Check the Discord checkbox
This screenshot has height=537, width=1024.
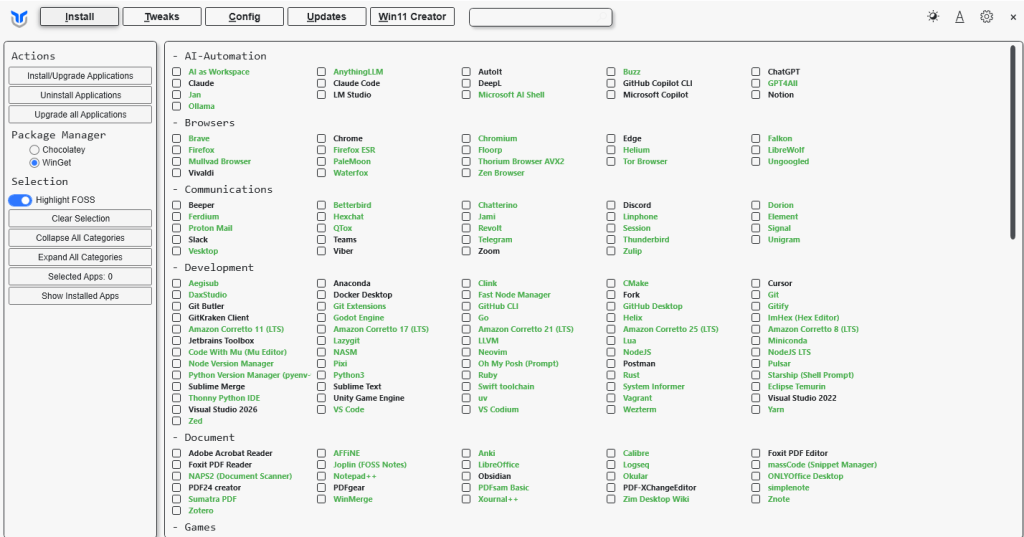(x=611, y=205)
